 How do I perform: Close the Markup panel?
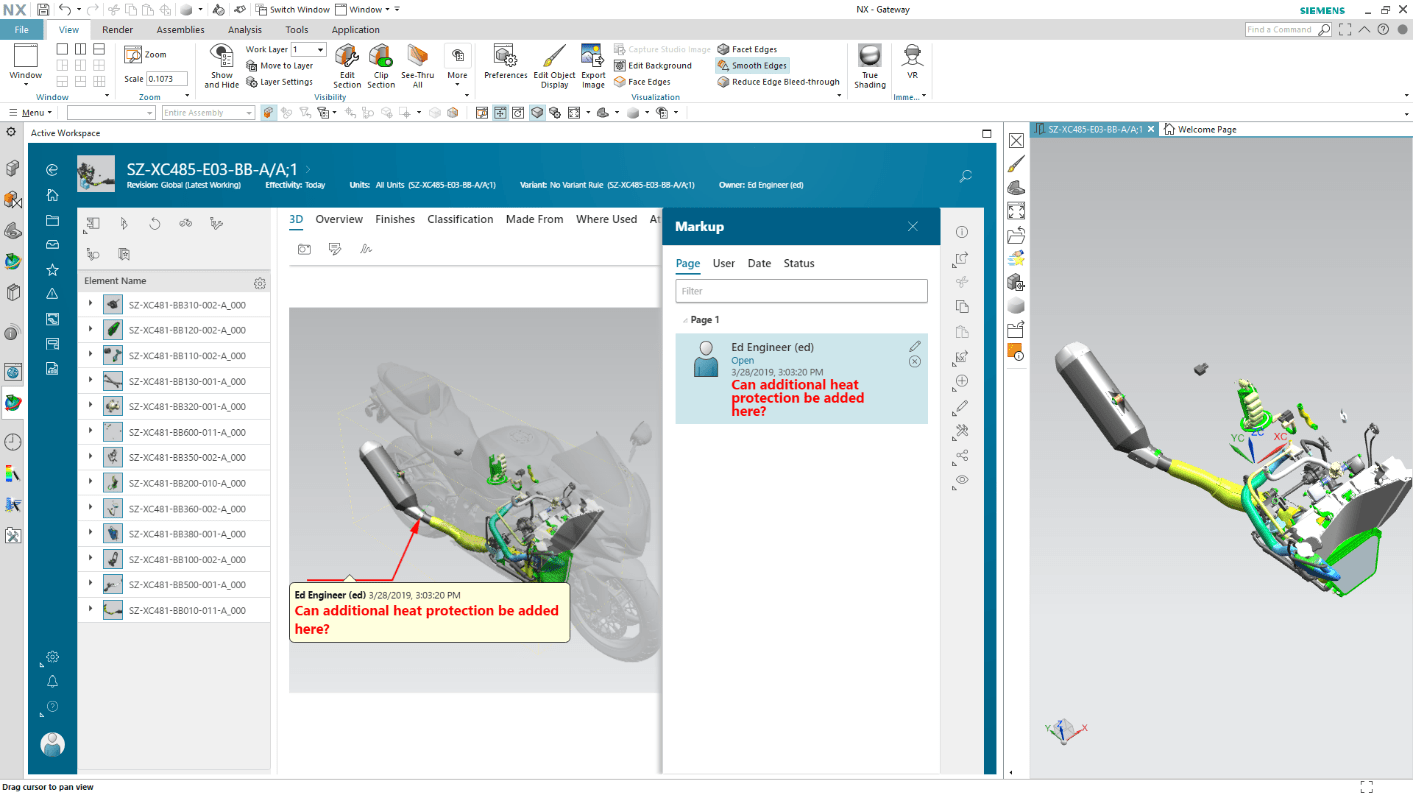[912, 227]
